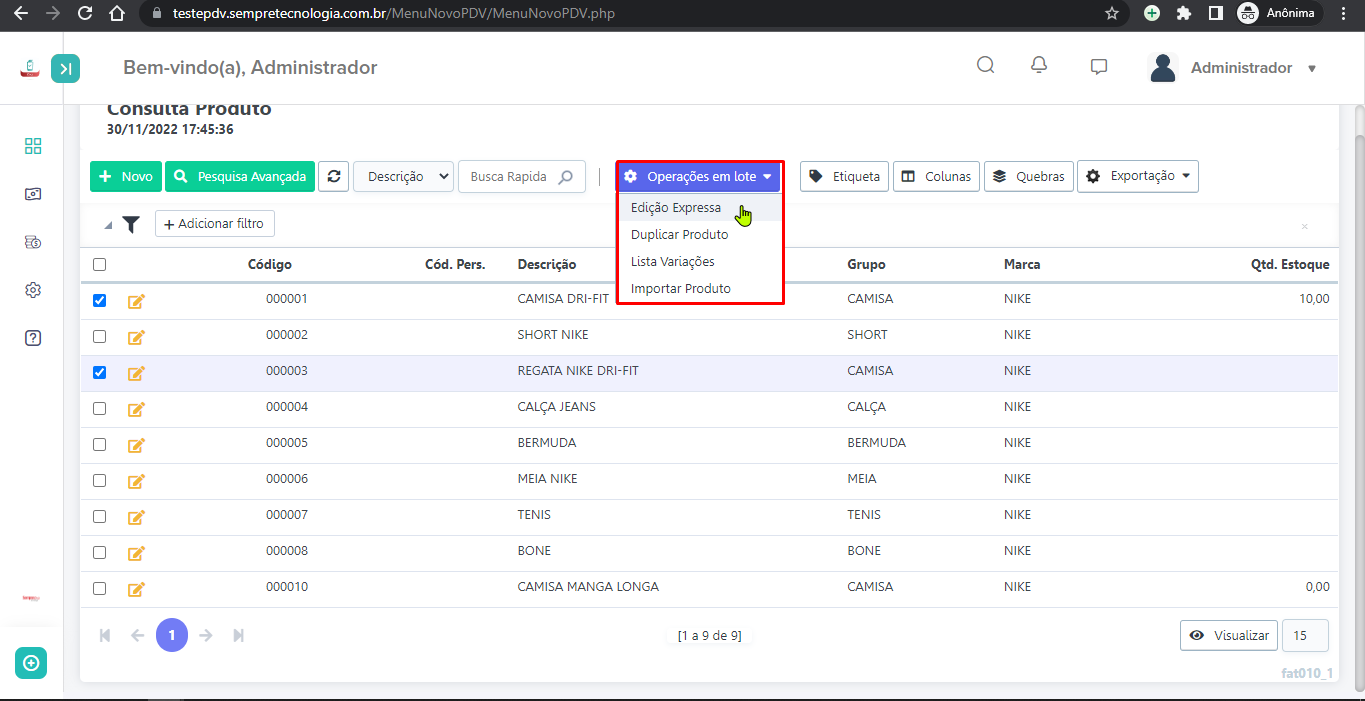Screen dimensions: 1365x701
Task: Open the chat messages icon
Action: point(1099,67)
